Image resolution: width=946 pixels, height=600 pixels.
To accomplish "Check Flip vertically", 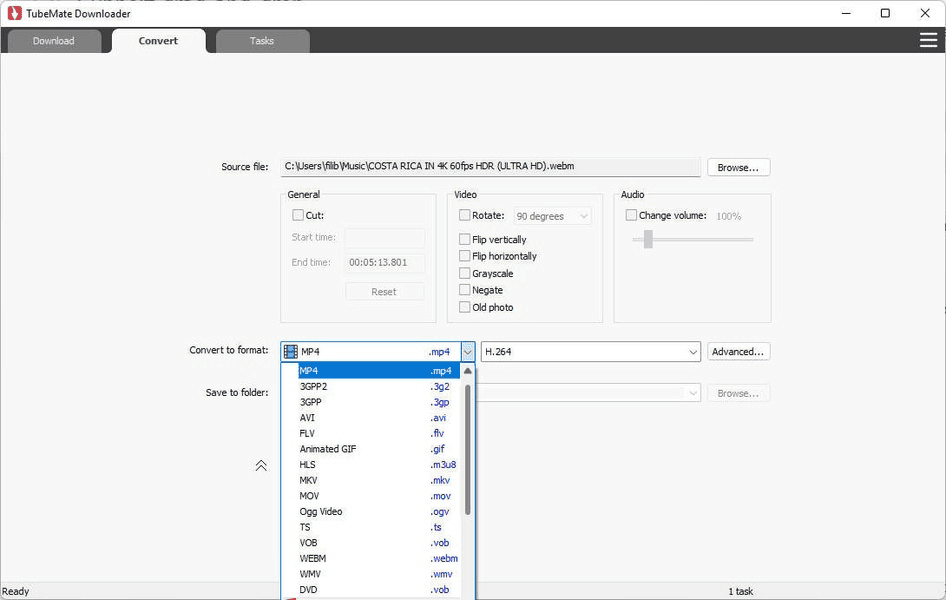I will pyautogui.click(x=463, y=239).
